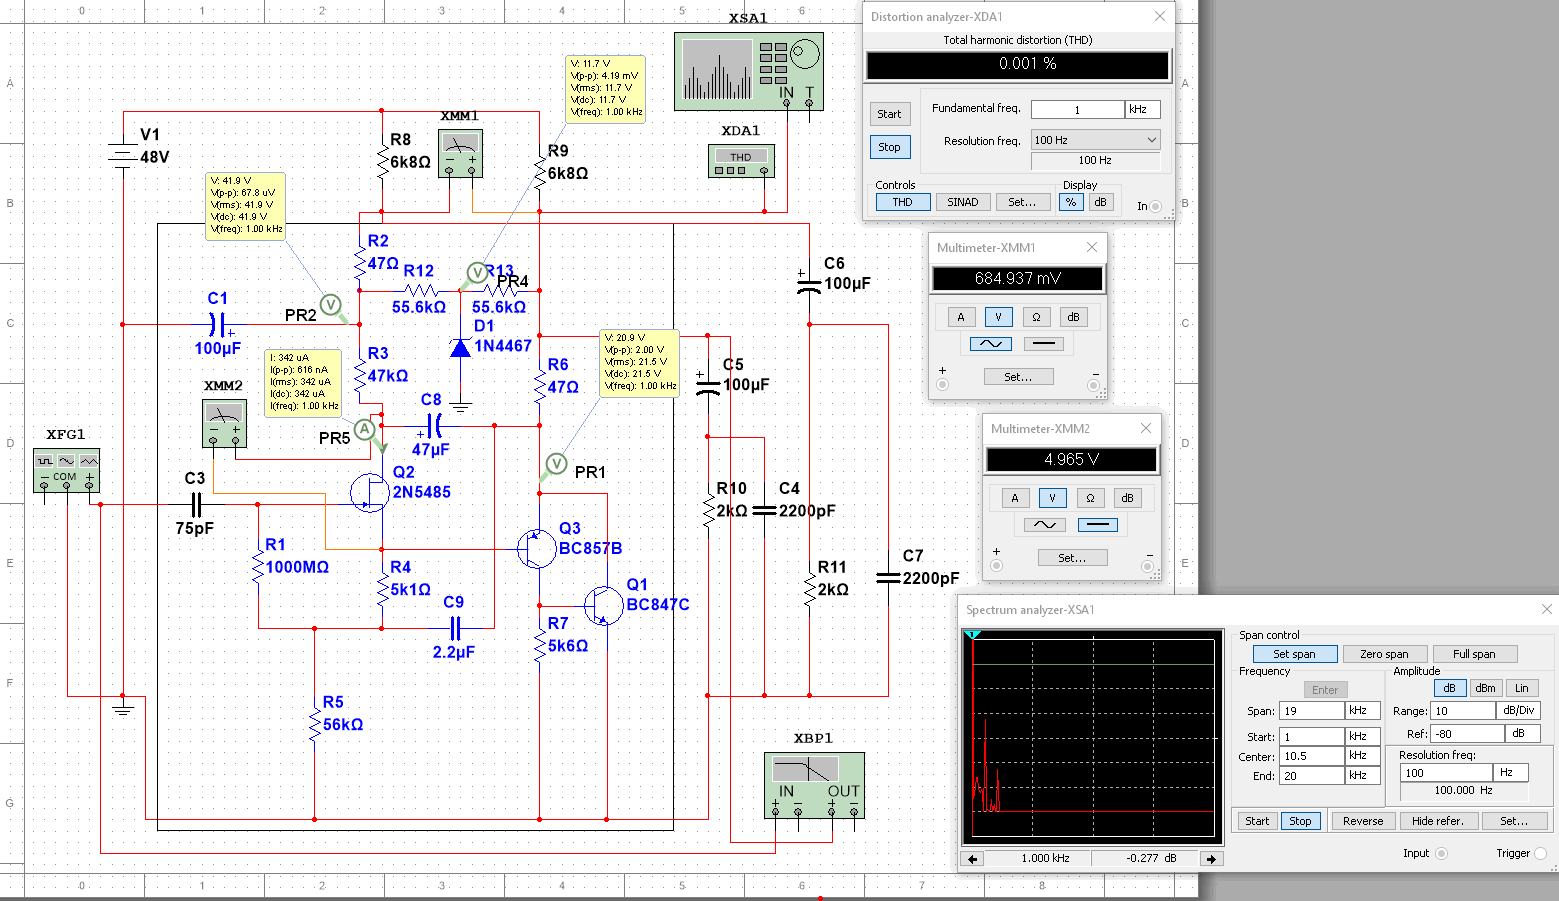The image size is (1559, 901).
Task: Select the ground symbol below diode D1
Action: [460, 407]
